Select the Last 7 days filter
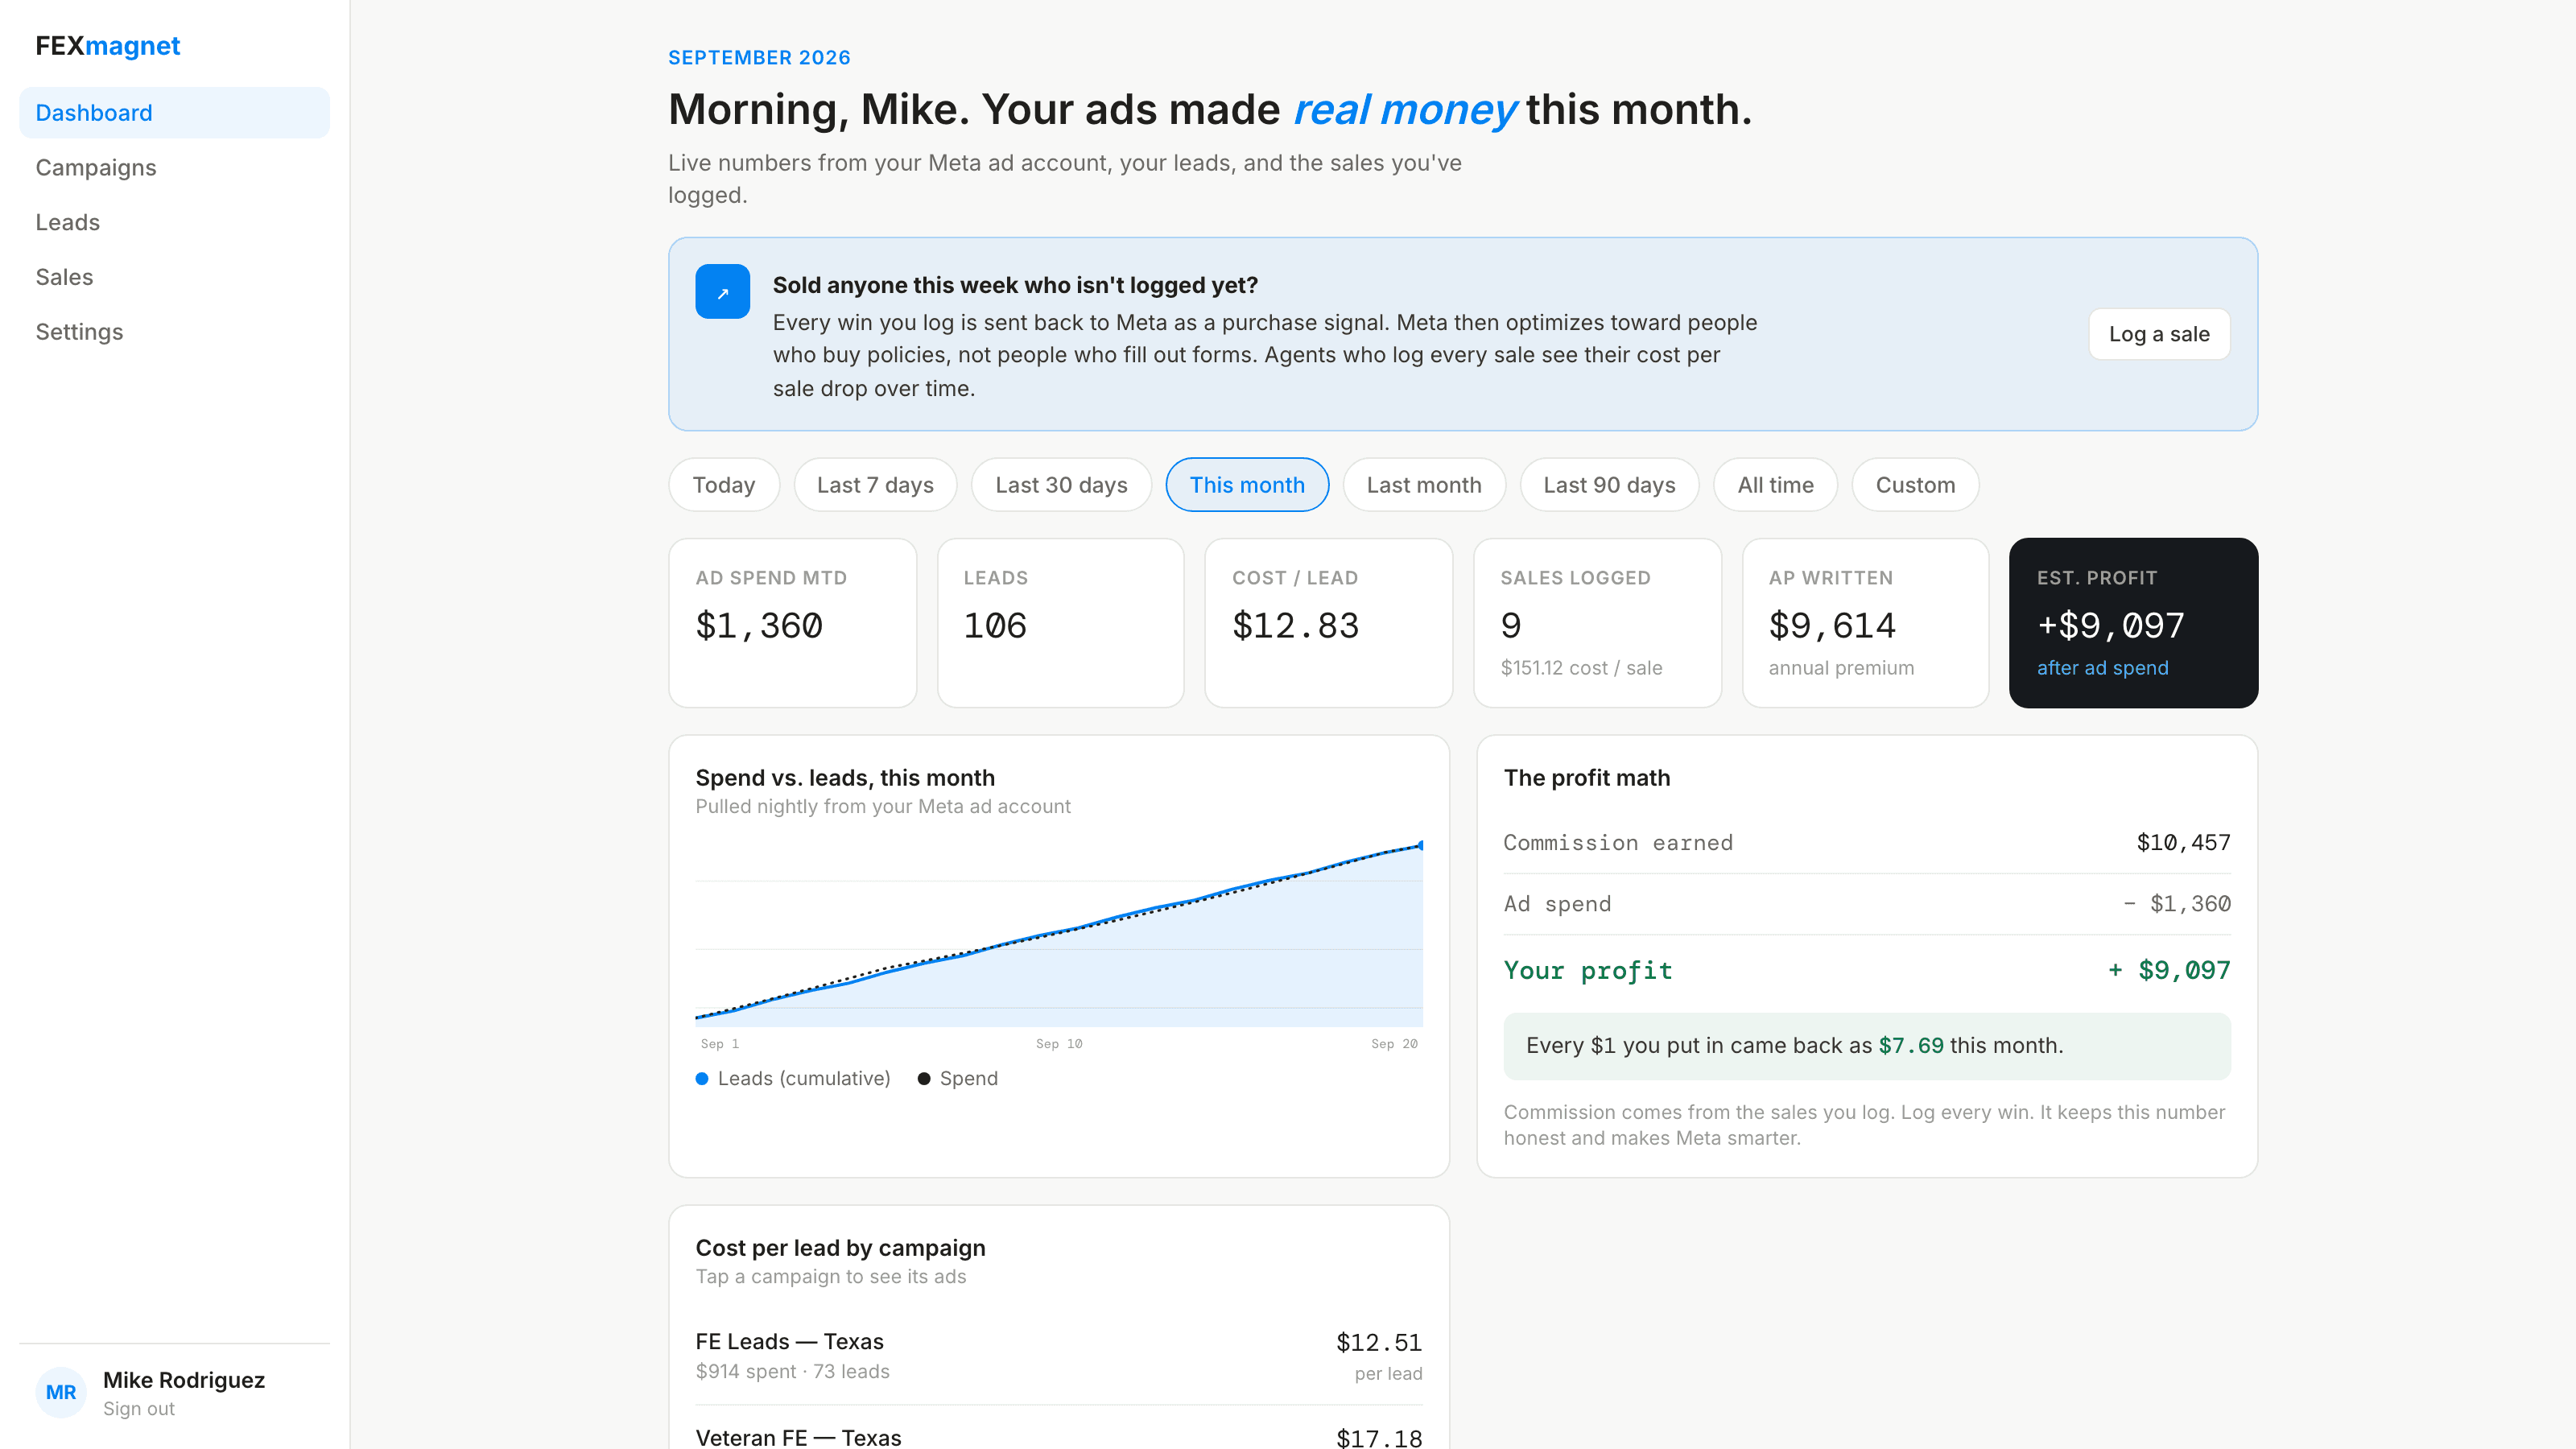Screen dimensions: 2576x1449 [875, 485]
